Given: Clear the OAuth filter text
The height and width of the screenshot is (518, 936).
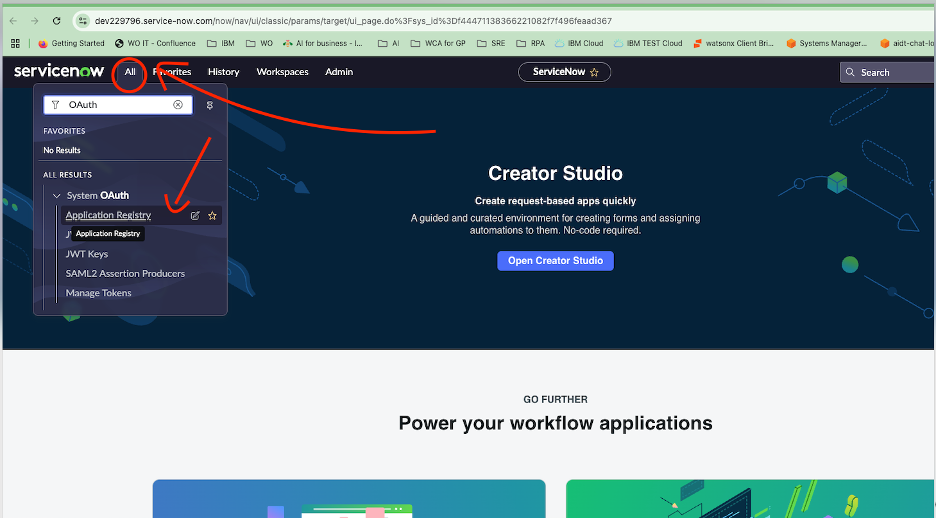Looking at the screenshot, I should coord(178,105).
